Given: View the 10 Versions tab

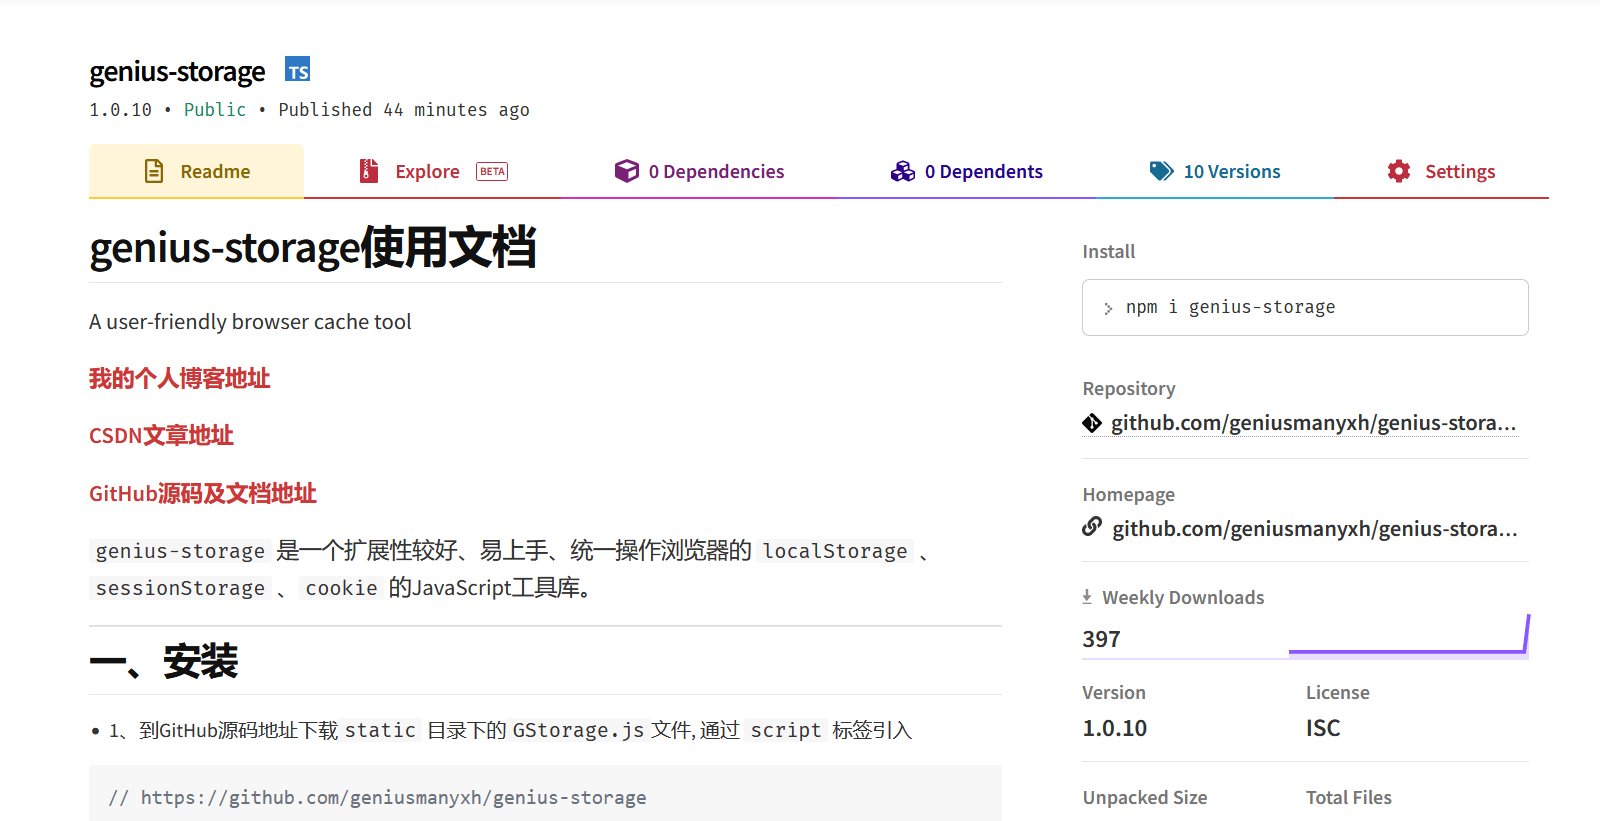Looking at the screenshot, I should (1215, 171).
